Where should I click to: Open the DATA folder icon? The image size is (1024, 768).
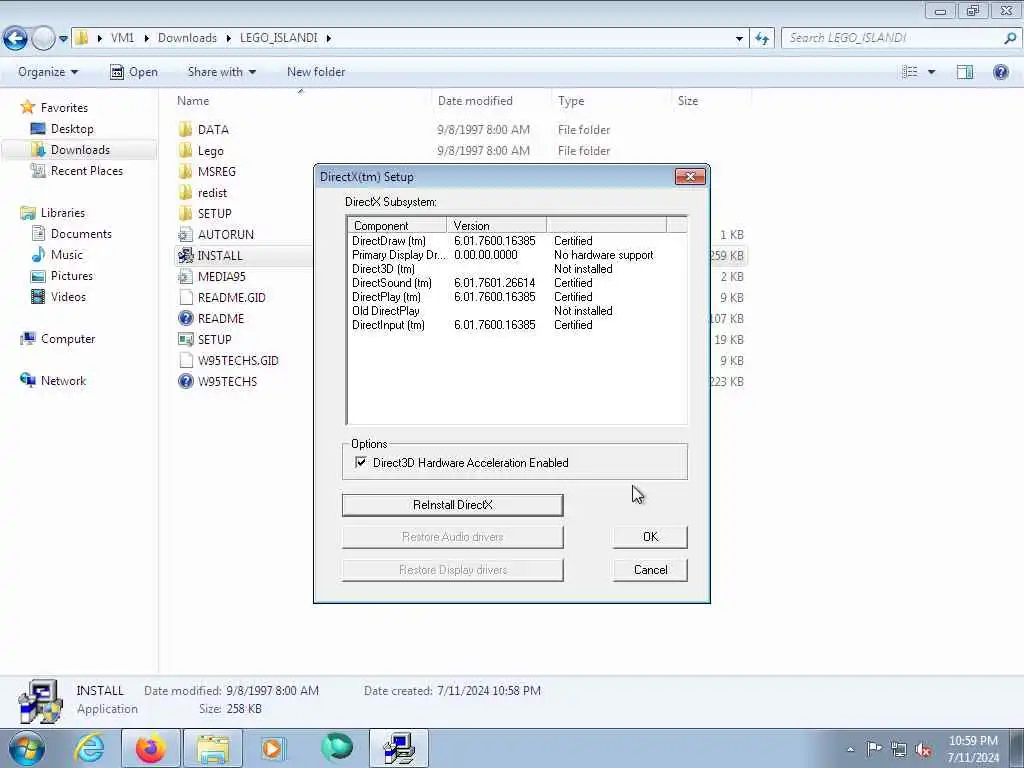[x=185, y=129]
